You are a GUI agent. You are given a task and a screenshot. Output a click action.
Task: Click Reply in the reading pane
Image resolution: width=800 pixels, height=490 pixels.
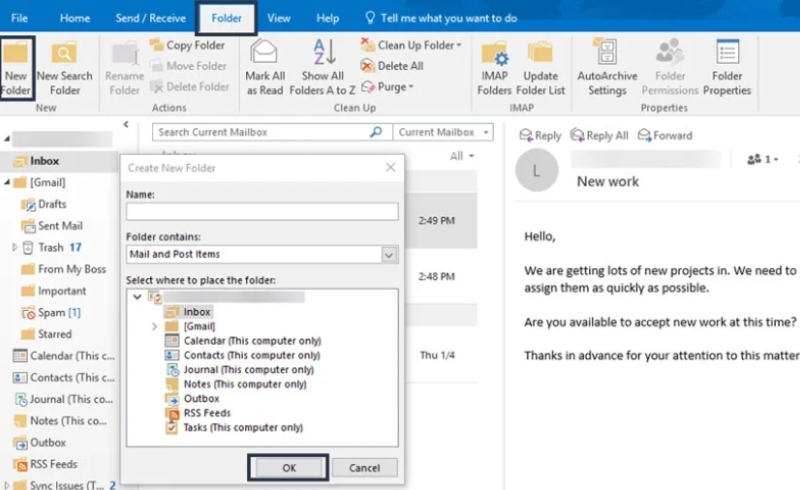click(540, 135)
